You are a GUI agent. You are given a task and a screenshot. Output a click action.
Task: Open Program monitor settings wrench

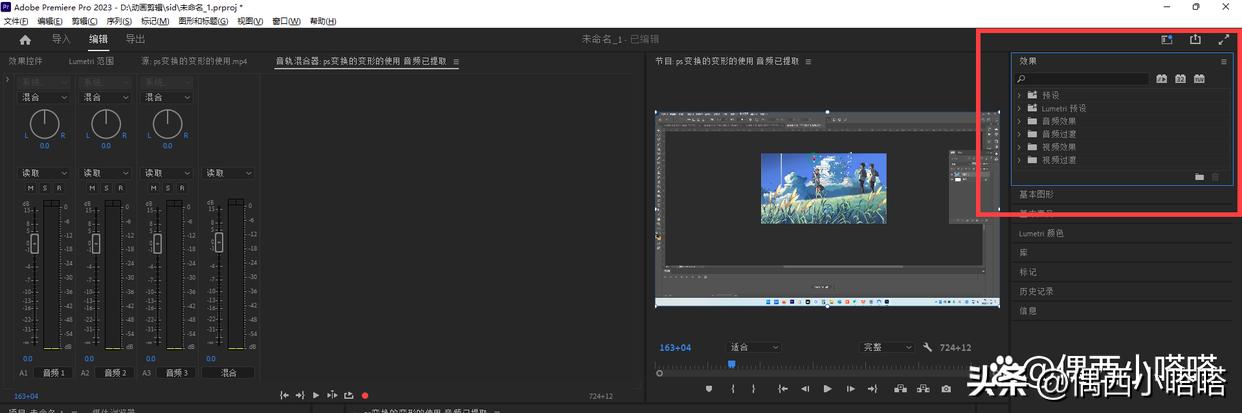click(927, 347)
